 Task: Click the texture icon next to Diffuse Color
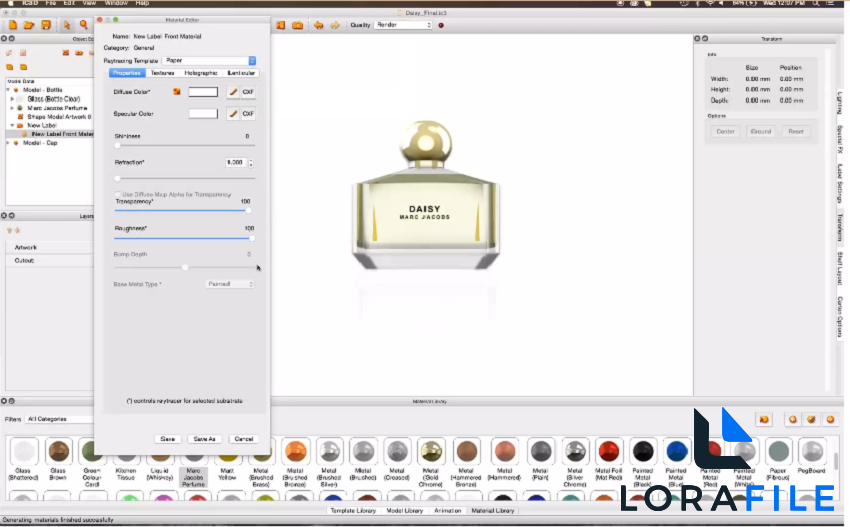click(177, 92)
